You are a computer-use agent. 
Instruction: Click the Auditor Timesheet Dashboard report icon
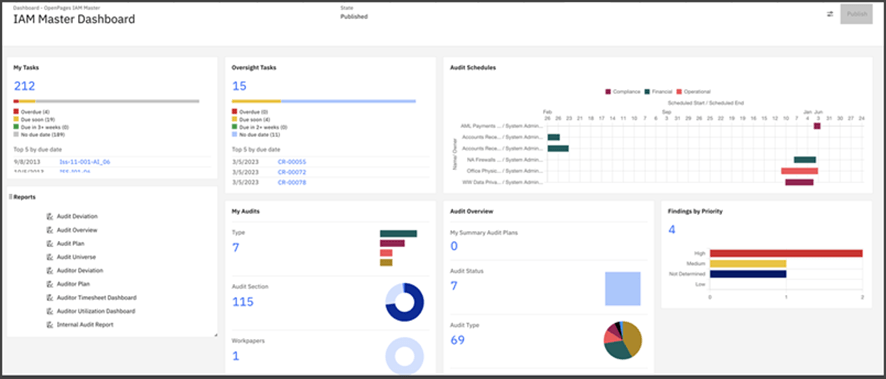[50, 298]
